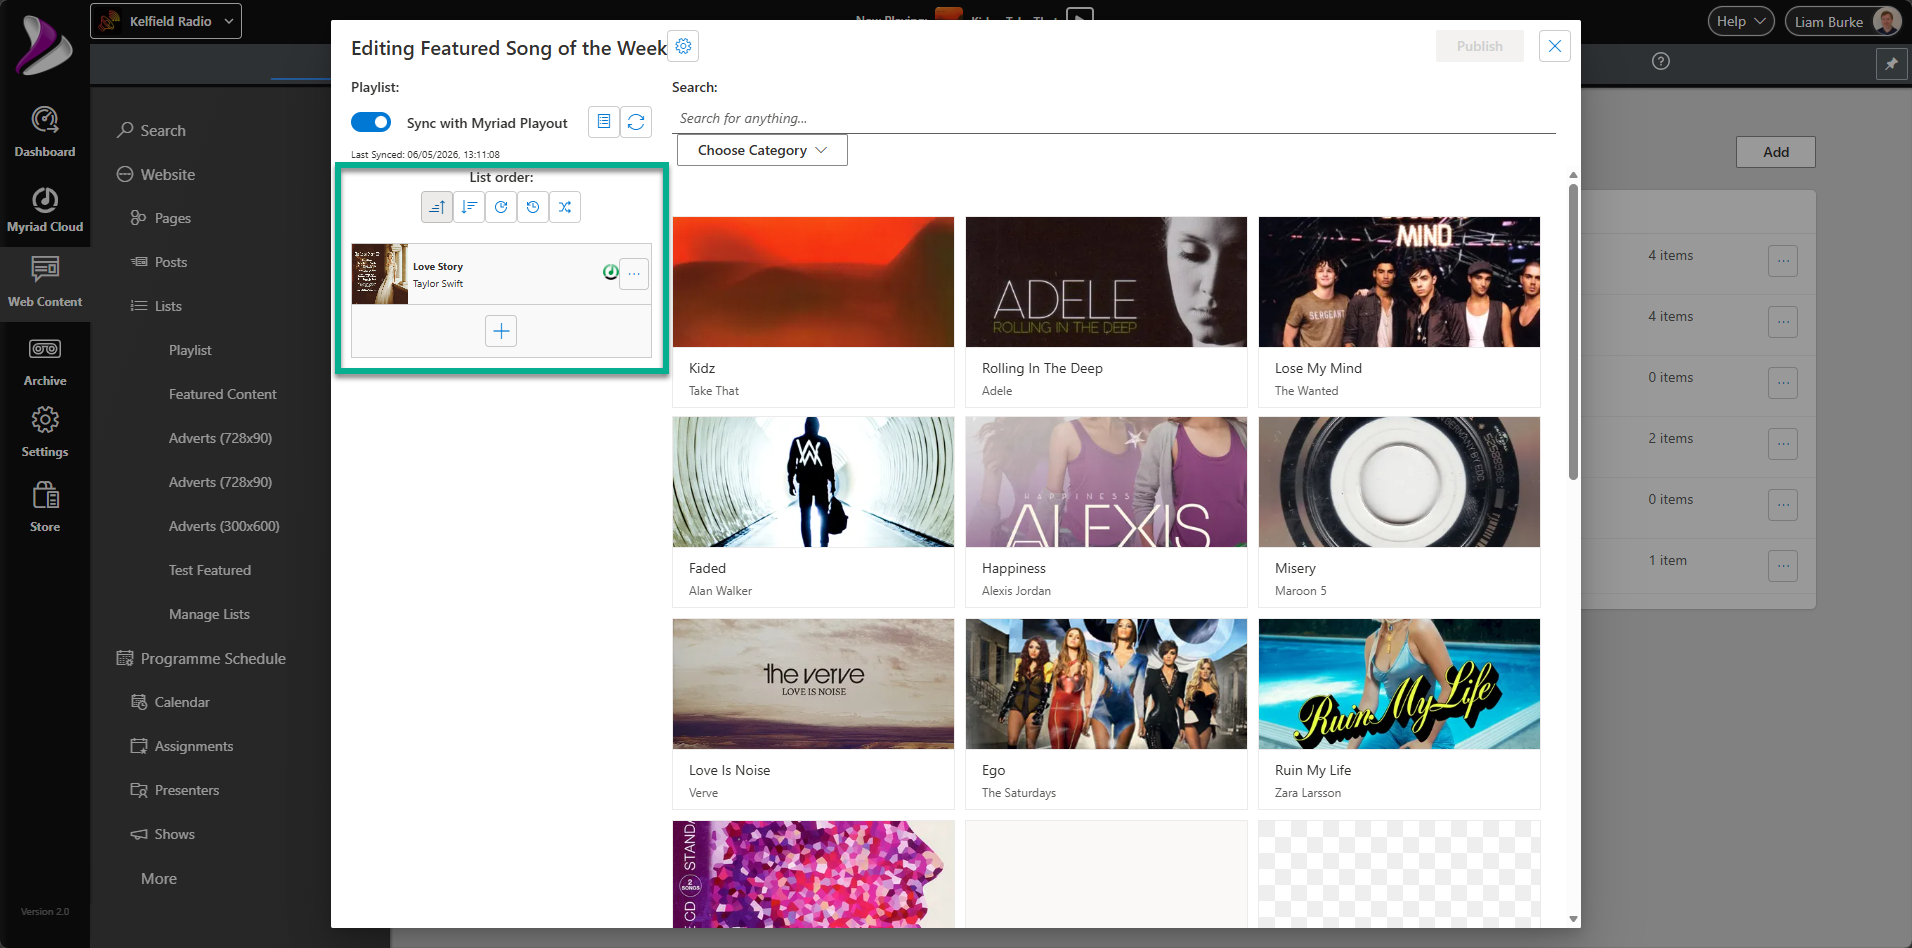Select the clockwise clock list order icon

(x=501, y=207)
